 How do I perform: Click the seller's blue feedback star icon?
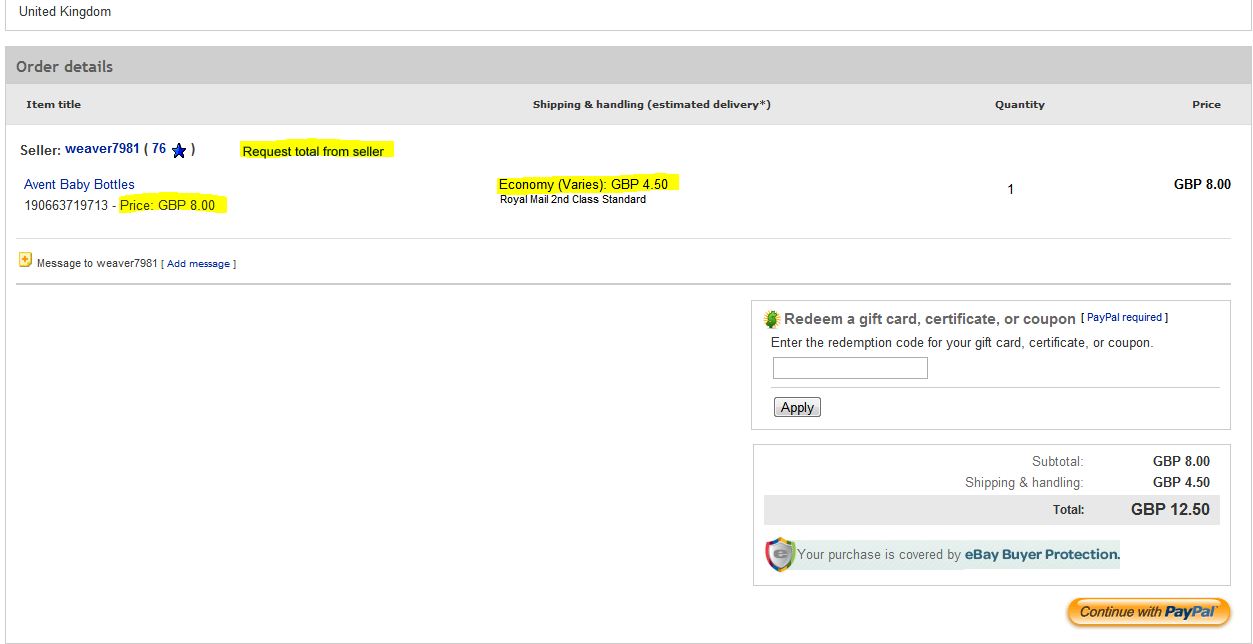[179, 151]
